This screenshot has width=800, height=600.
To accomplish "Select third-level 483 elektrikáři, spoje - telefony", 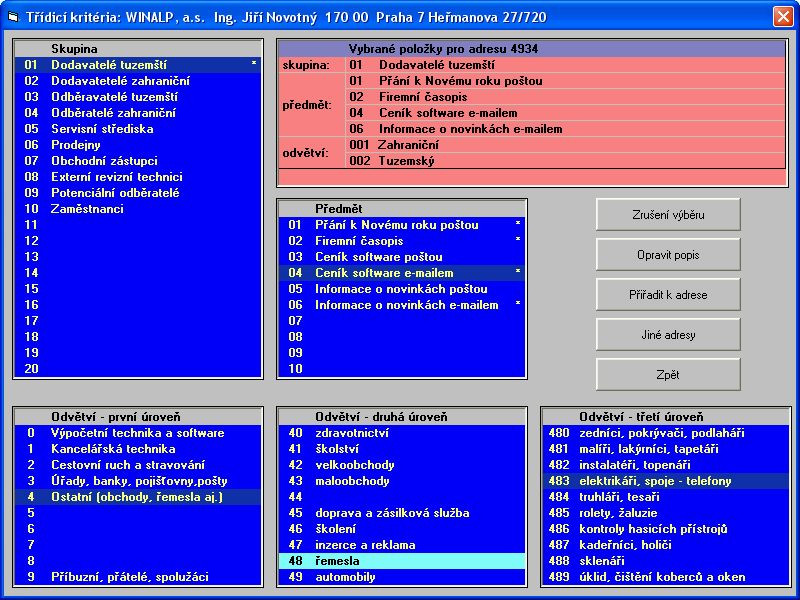I will [666, 481].
